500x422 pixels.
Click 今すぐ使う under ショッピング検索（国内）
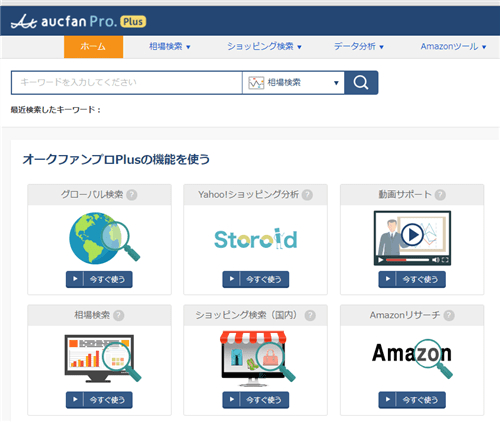[256, 400]
